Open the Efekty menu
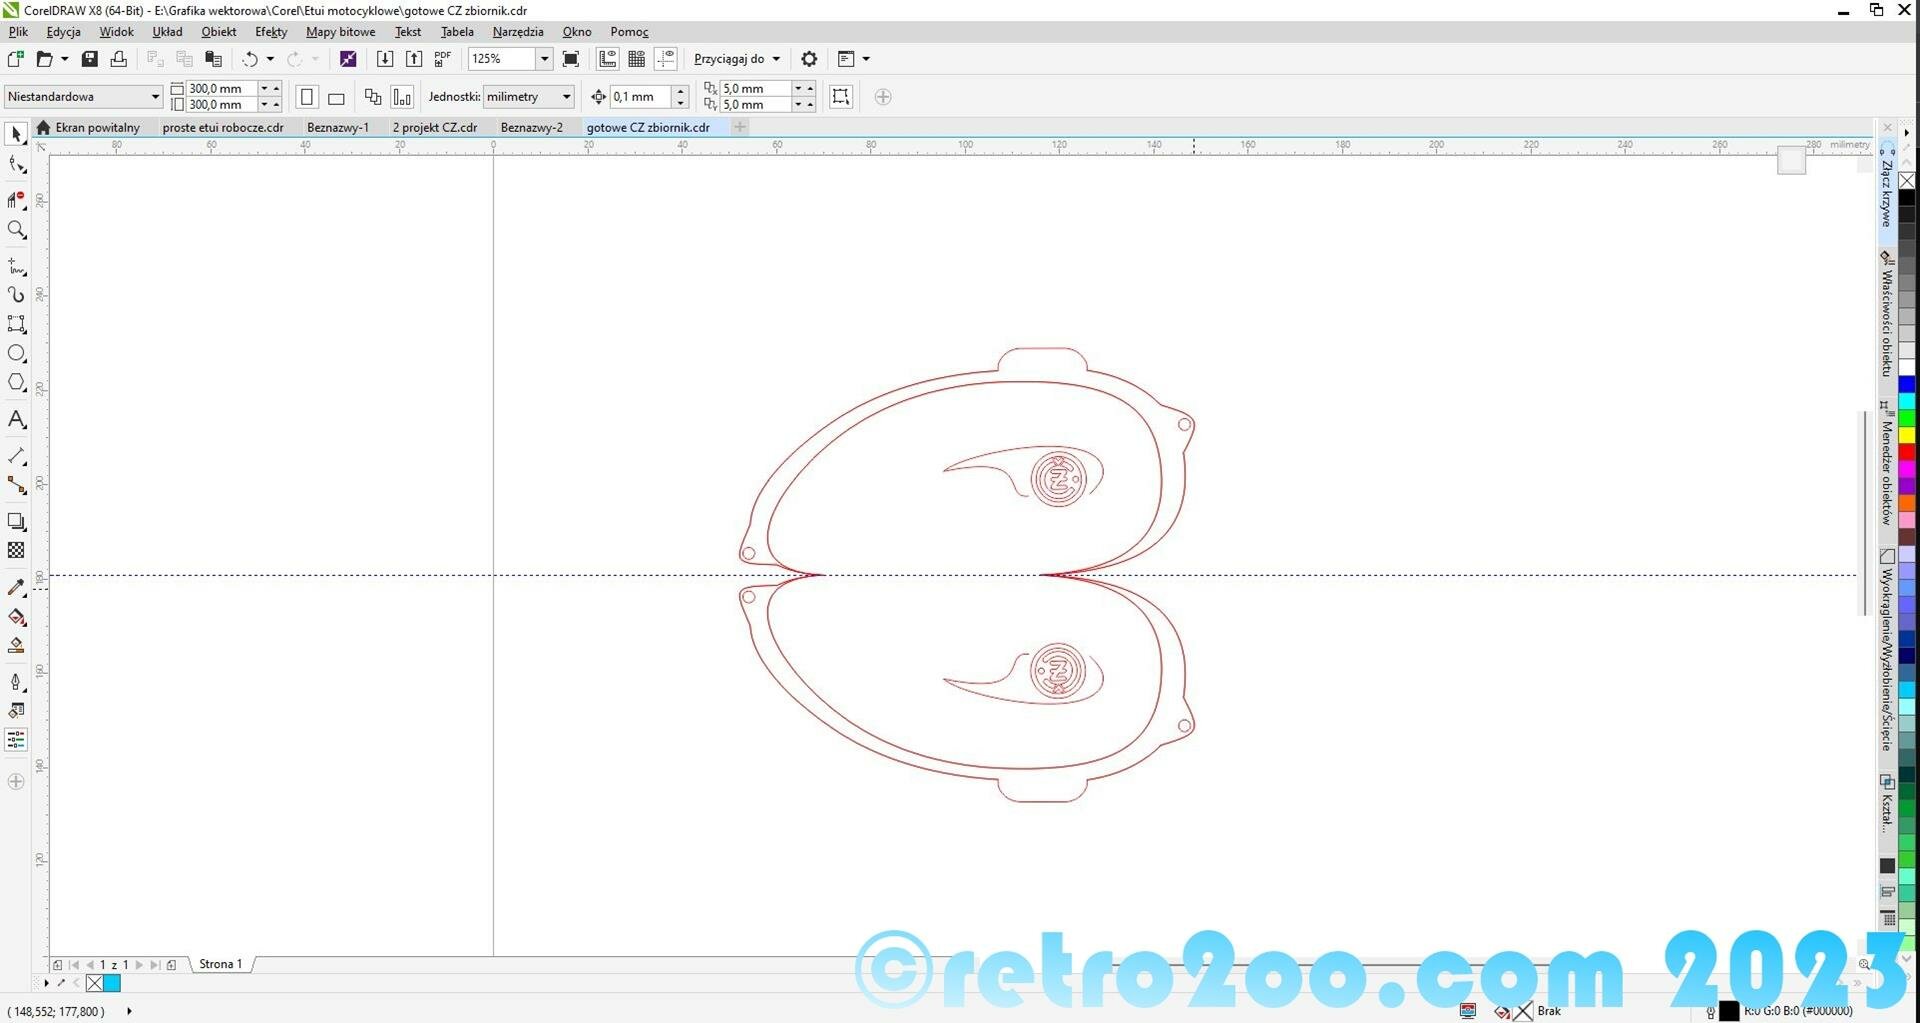Screen dimensions: 1920x1023 point(271,32)
